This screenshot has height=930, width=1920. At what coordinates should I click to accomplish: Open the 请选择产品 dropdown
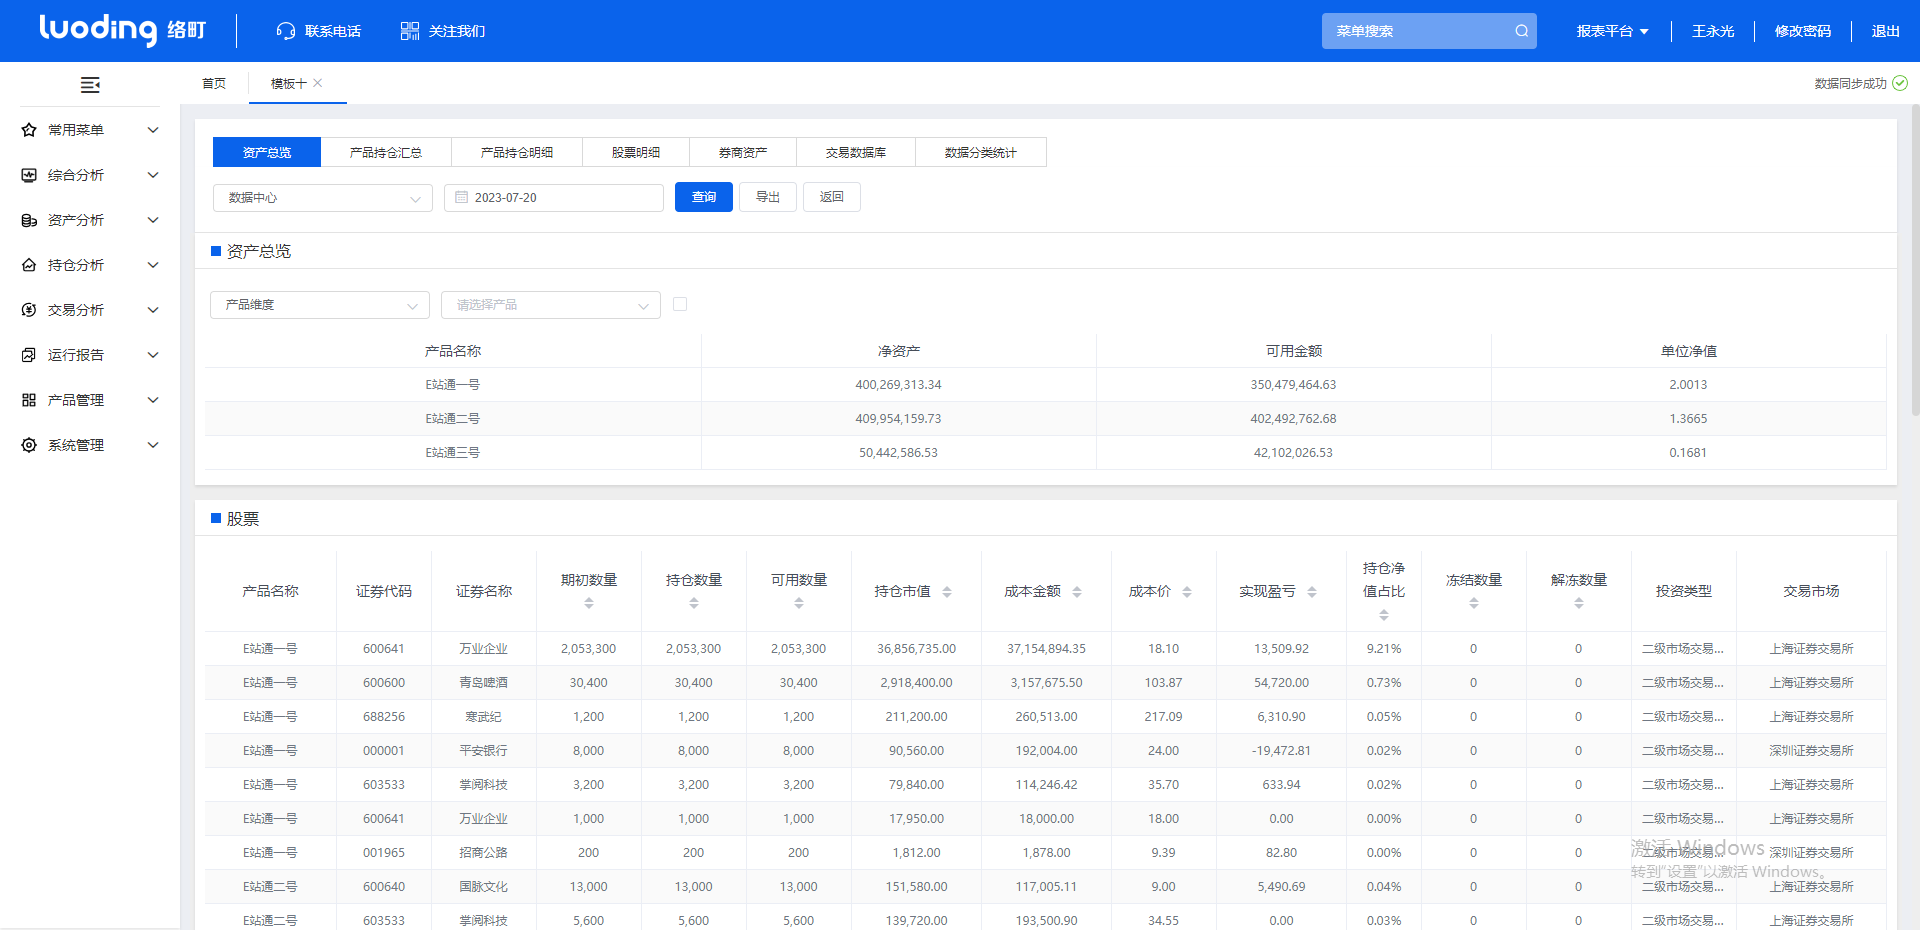[x=551, y=305]
